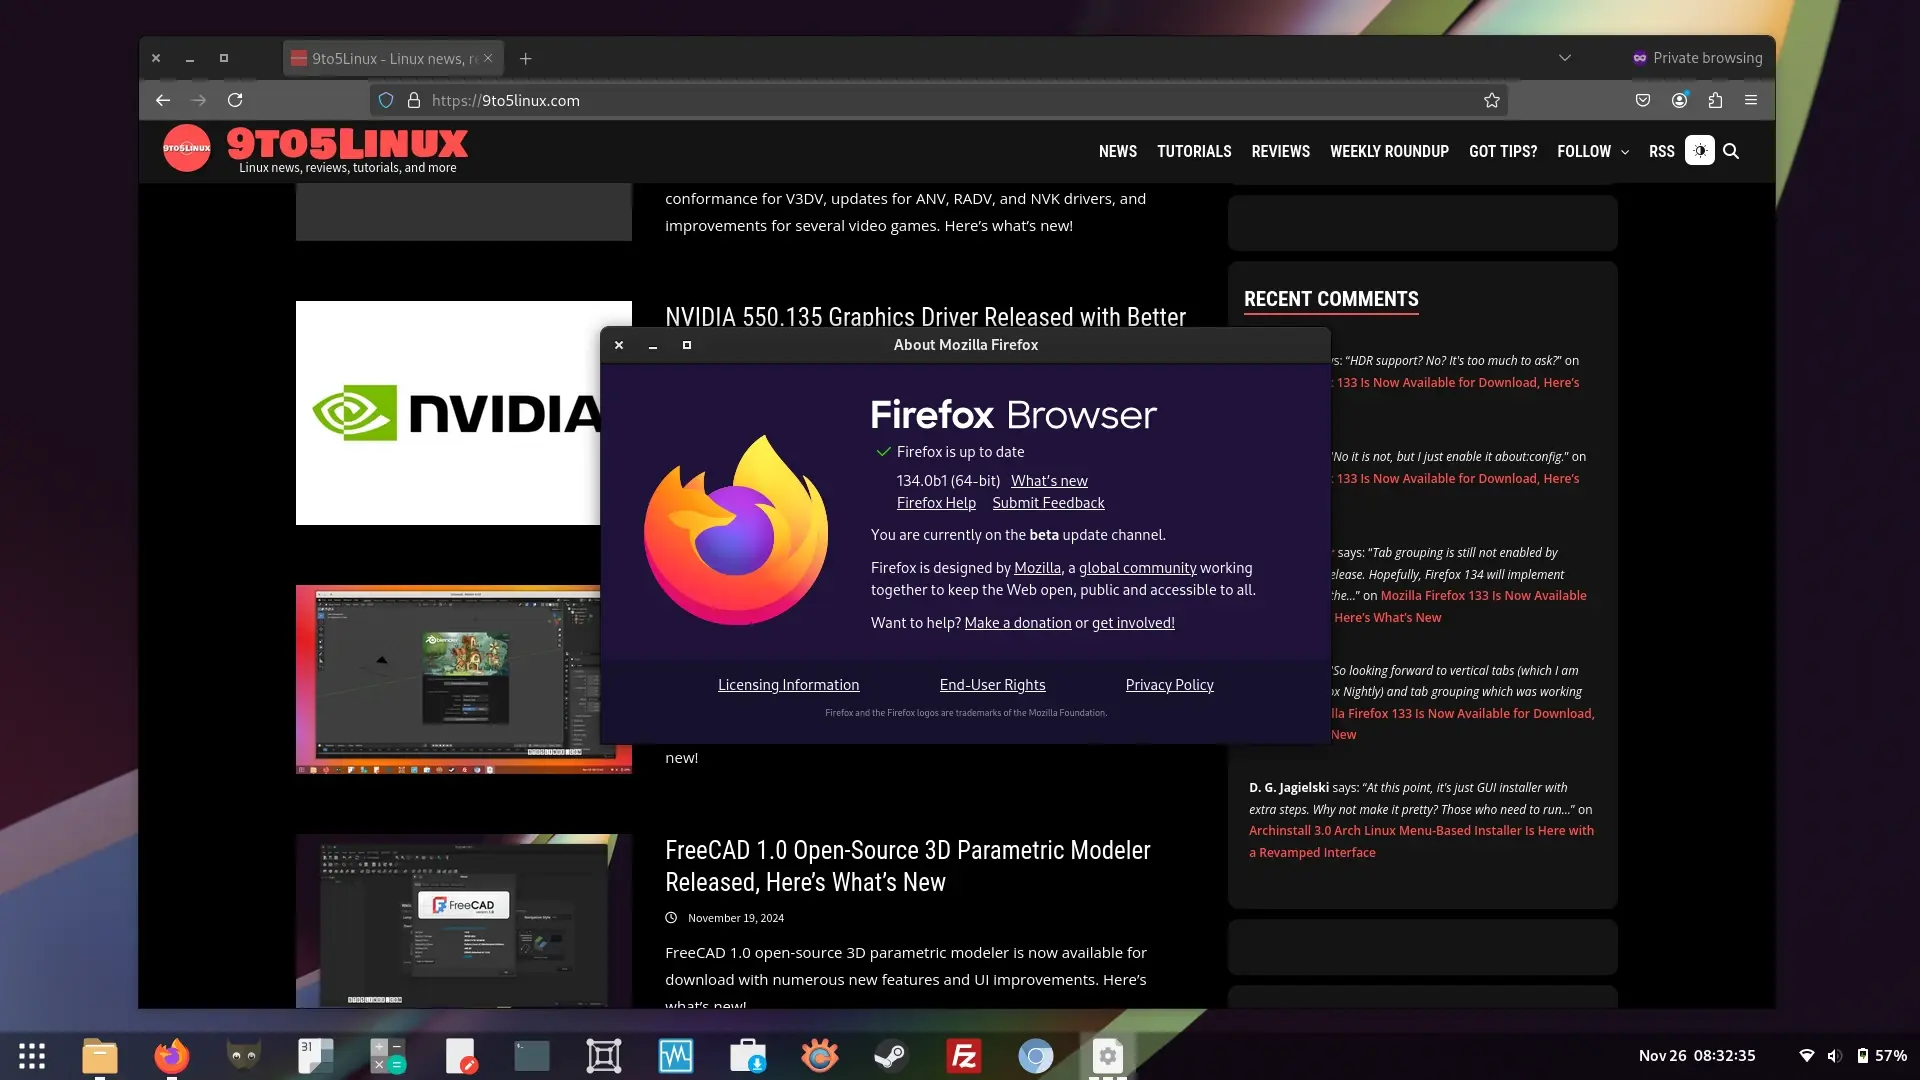Click the tracking protection shield icon

click(386, 100)
